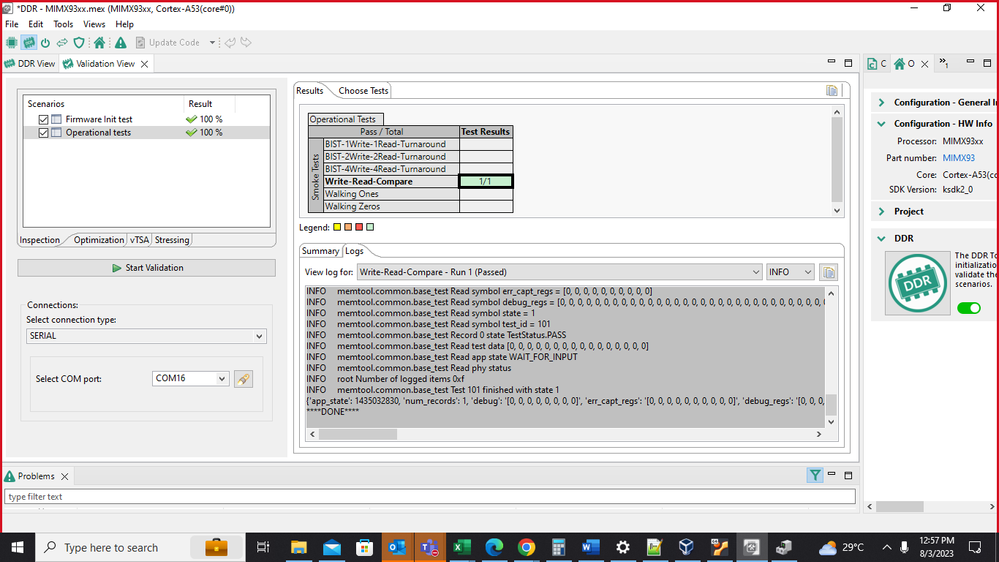
Task: Open the Tools menu
Action: 63,24
